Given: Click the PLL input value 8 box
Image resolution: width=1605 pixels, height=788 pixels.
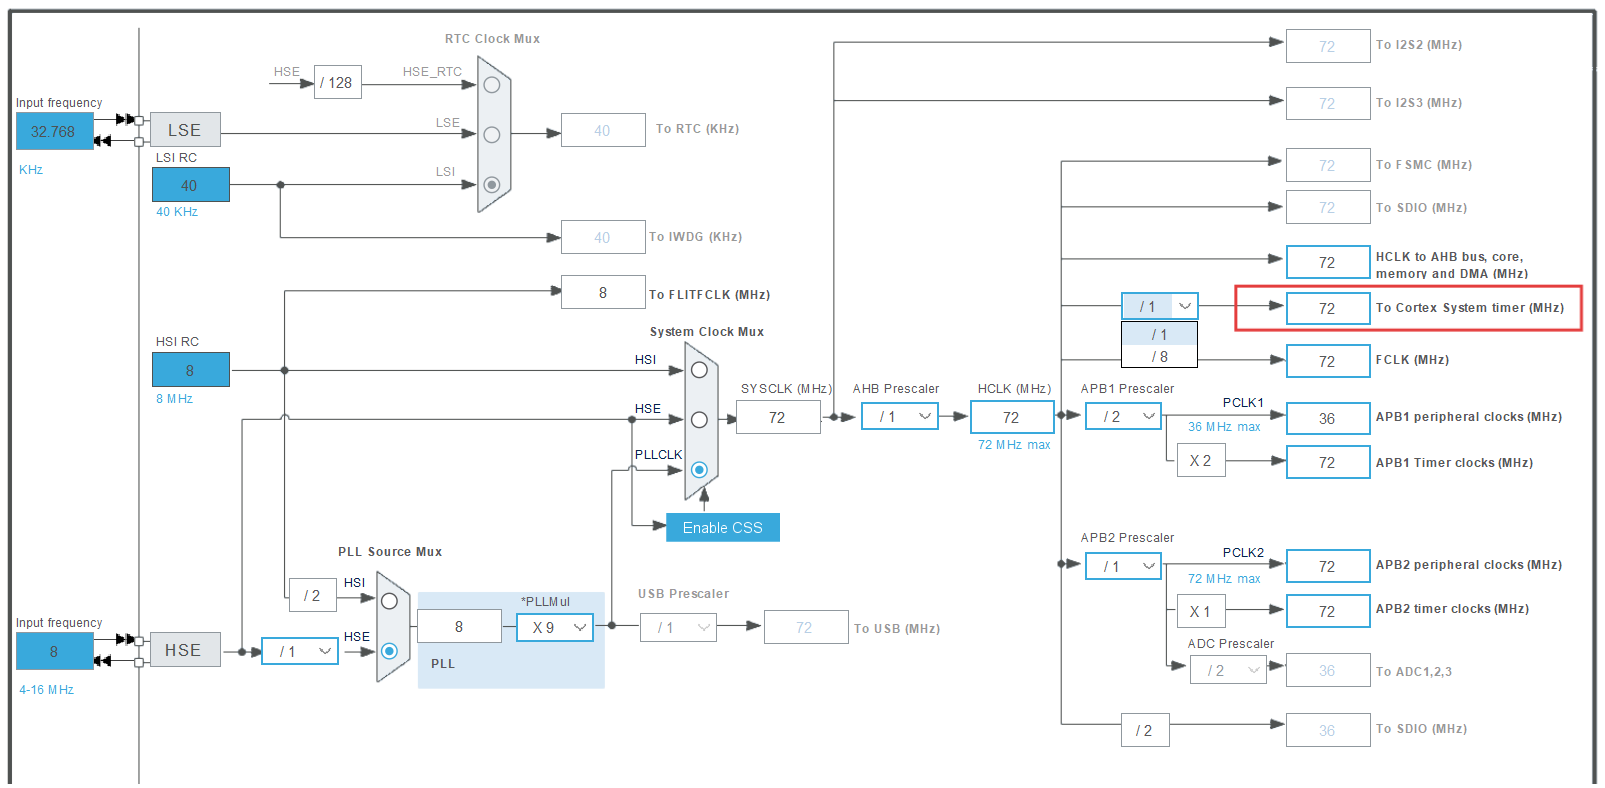Looking at the screenshot, I should pyautogui.click(x=459, y=626).
